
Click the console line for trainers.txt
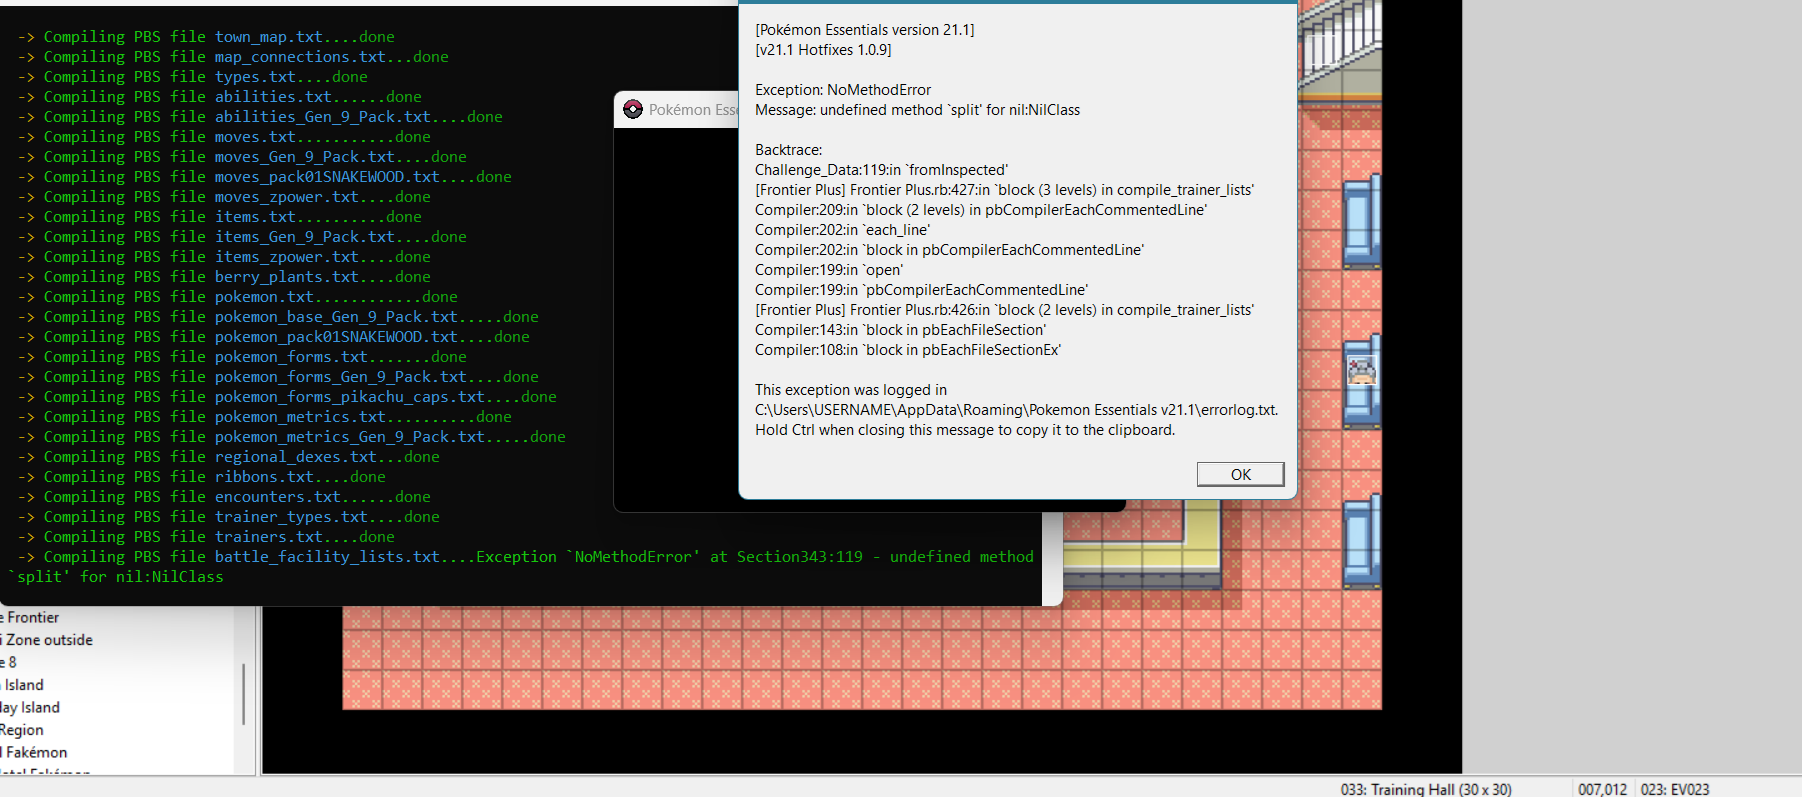206,537
